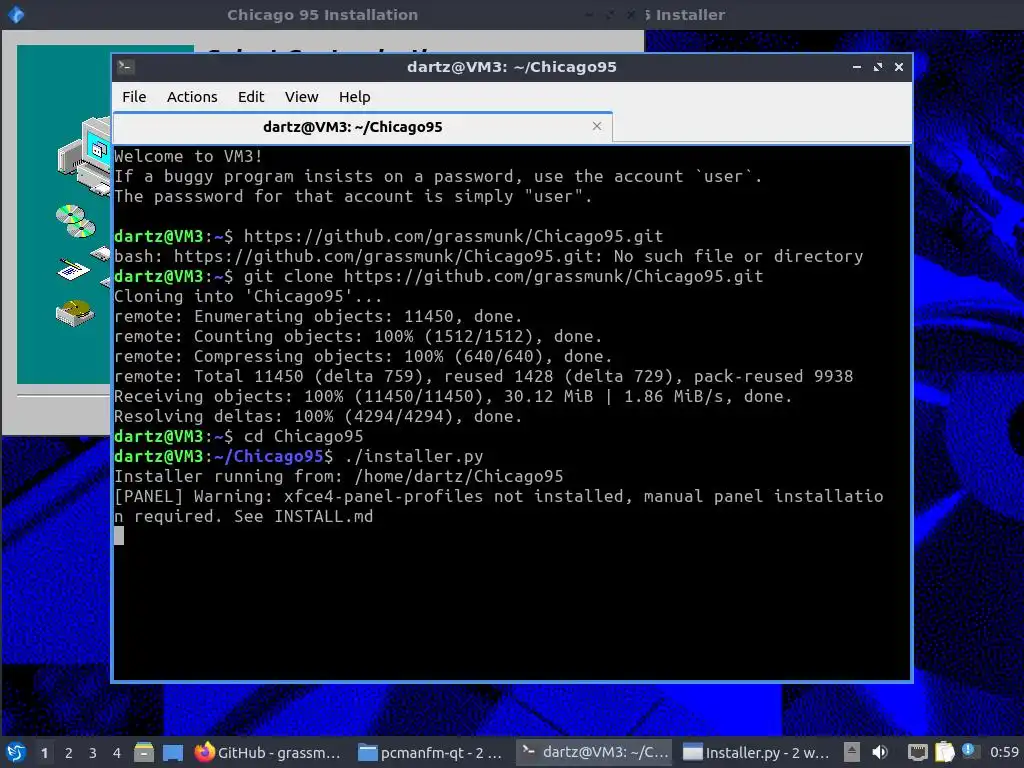The width and height of the screenshot is (1024, 768).
Task: Open the clipboard manager tray icon
Action: coord(944,752)
